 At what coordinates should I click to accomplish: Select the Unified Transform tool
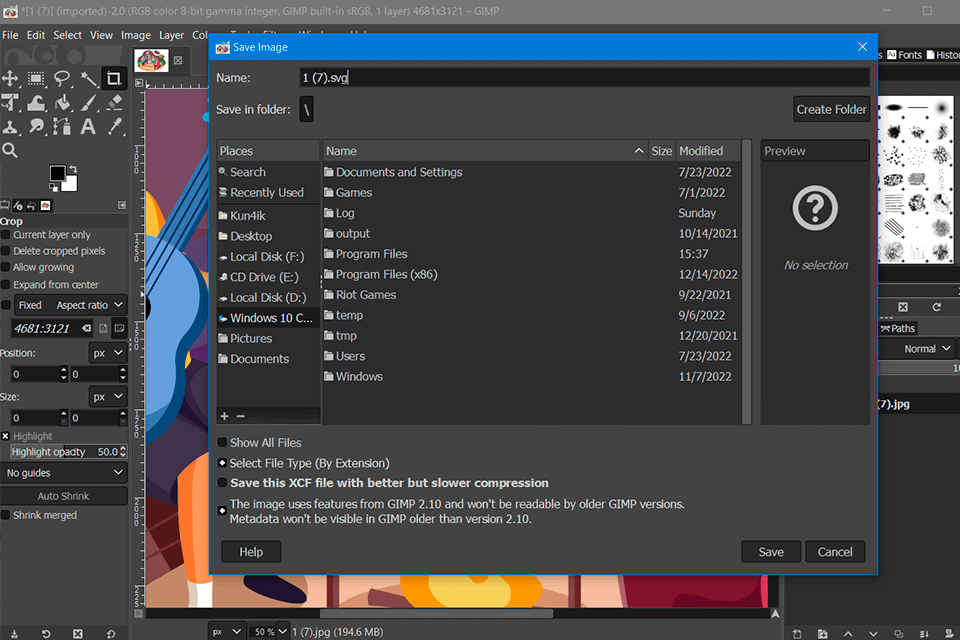point(10,103)
